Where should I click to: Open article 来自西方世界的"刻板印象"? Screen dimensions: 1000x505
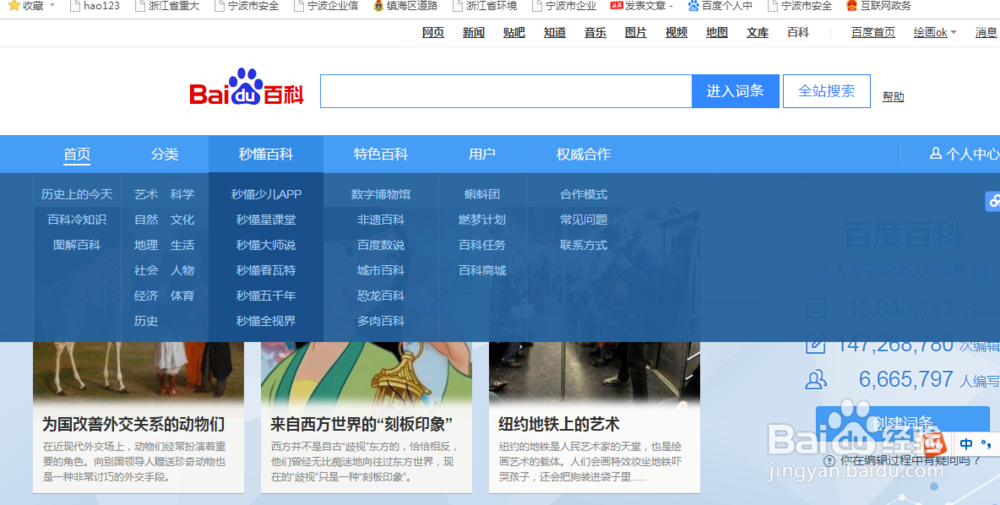(x=362, y=424)
